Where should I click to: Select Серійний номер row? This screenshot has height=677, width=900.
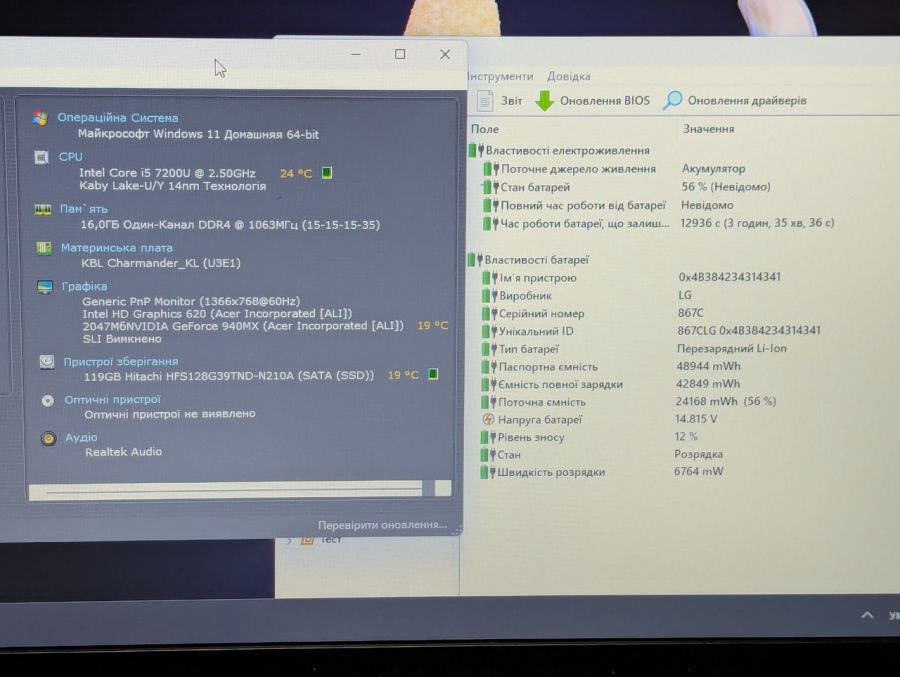coord(592,313)
